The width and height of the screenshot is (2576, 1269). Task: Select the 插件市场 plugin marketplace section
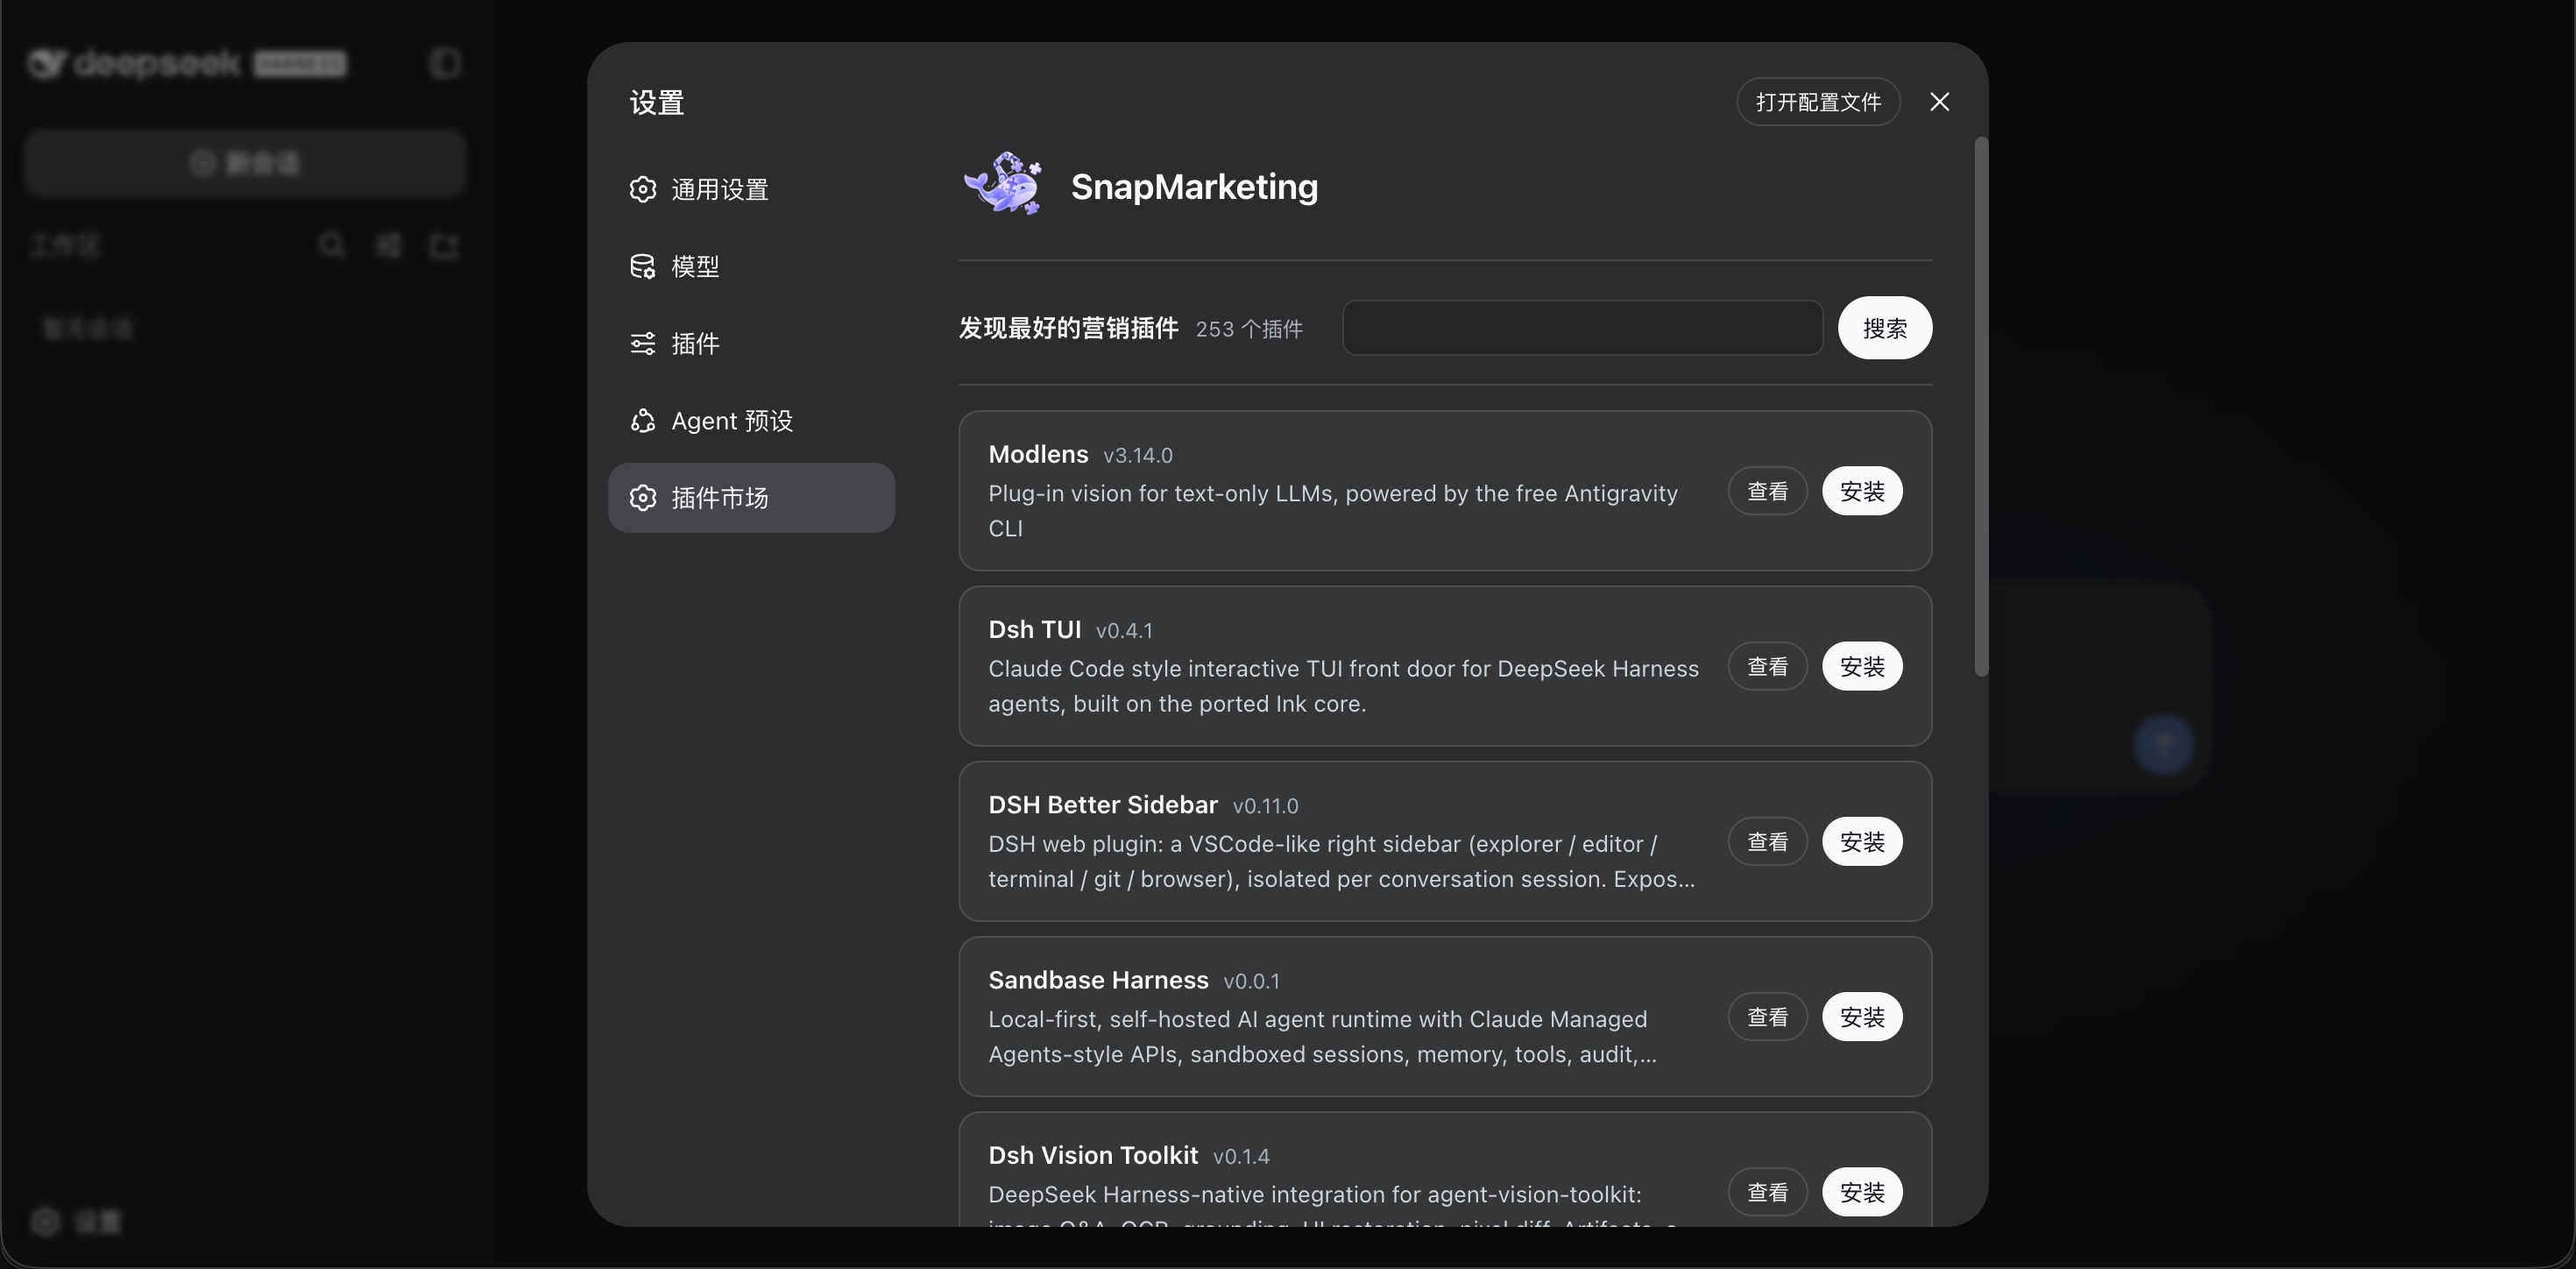[x=751, y=497]
